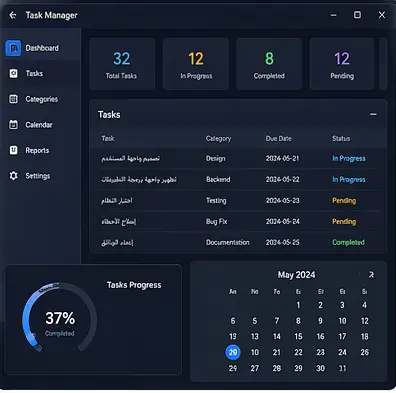Click Pending status of Bug Fix task

pos(344,221)
